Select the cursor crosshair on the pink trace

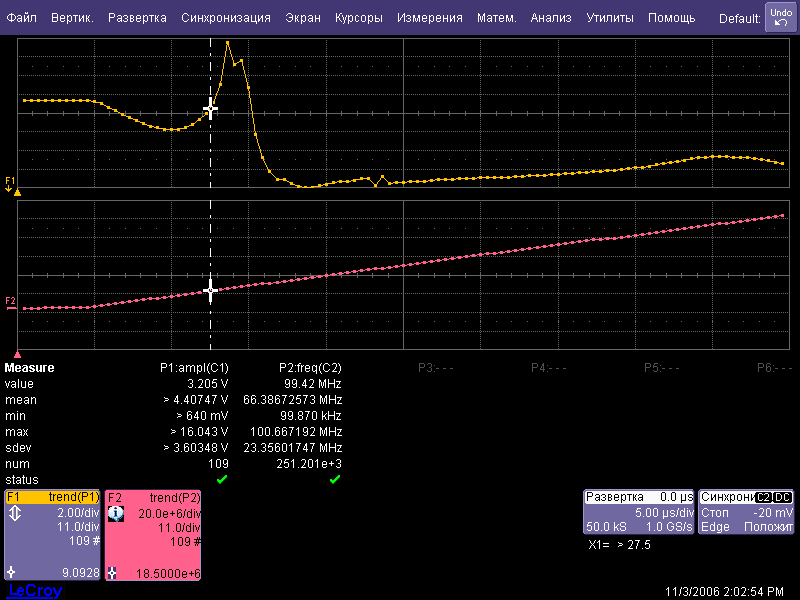tap(210, 291)
